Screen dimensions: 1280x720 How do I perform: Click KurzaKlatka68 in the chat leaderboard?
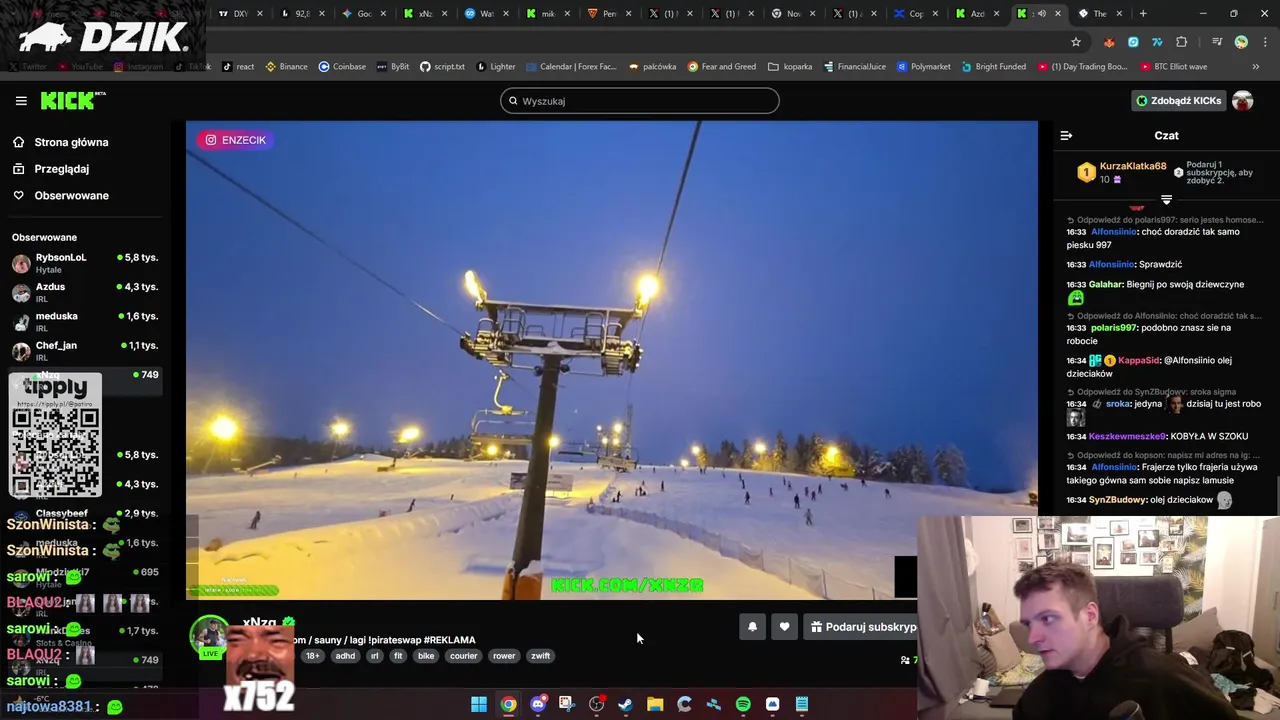1132,166
